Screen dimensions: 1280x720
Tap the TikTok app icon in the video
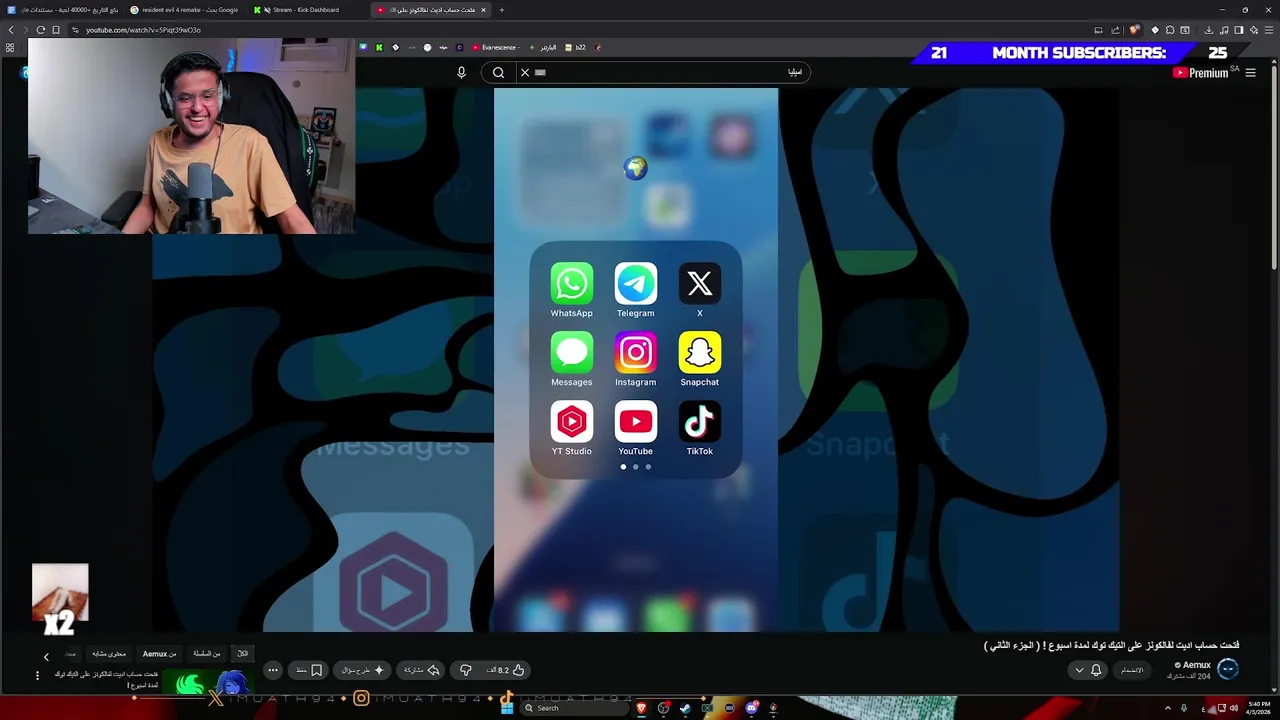pyautogui.click(x=700, y=422)
